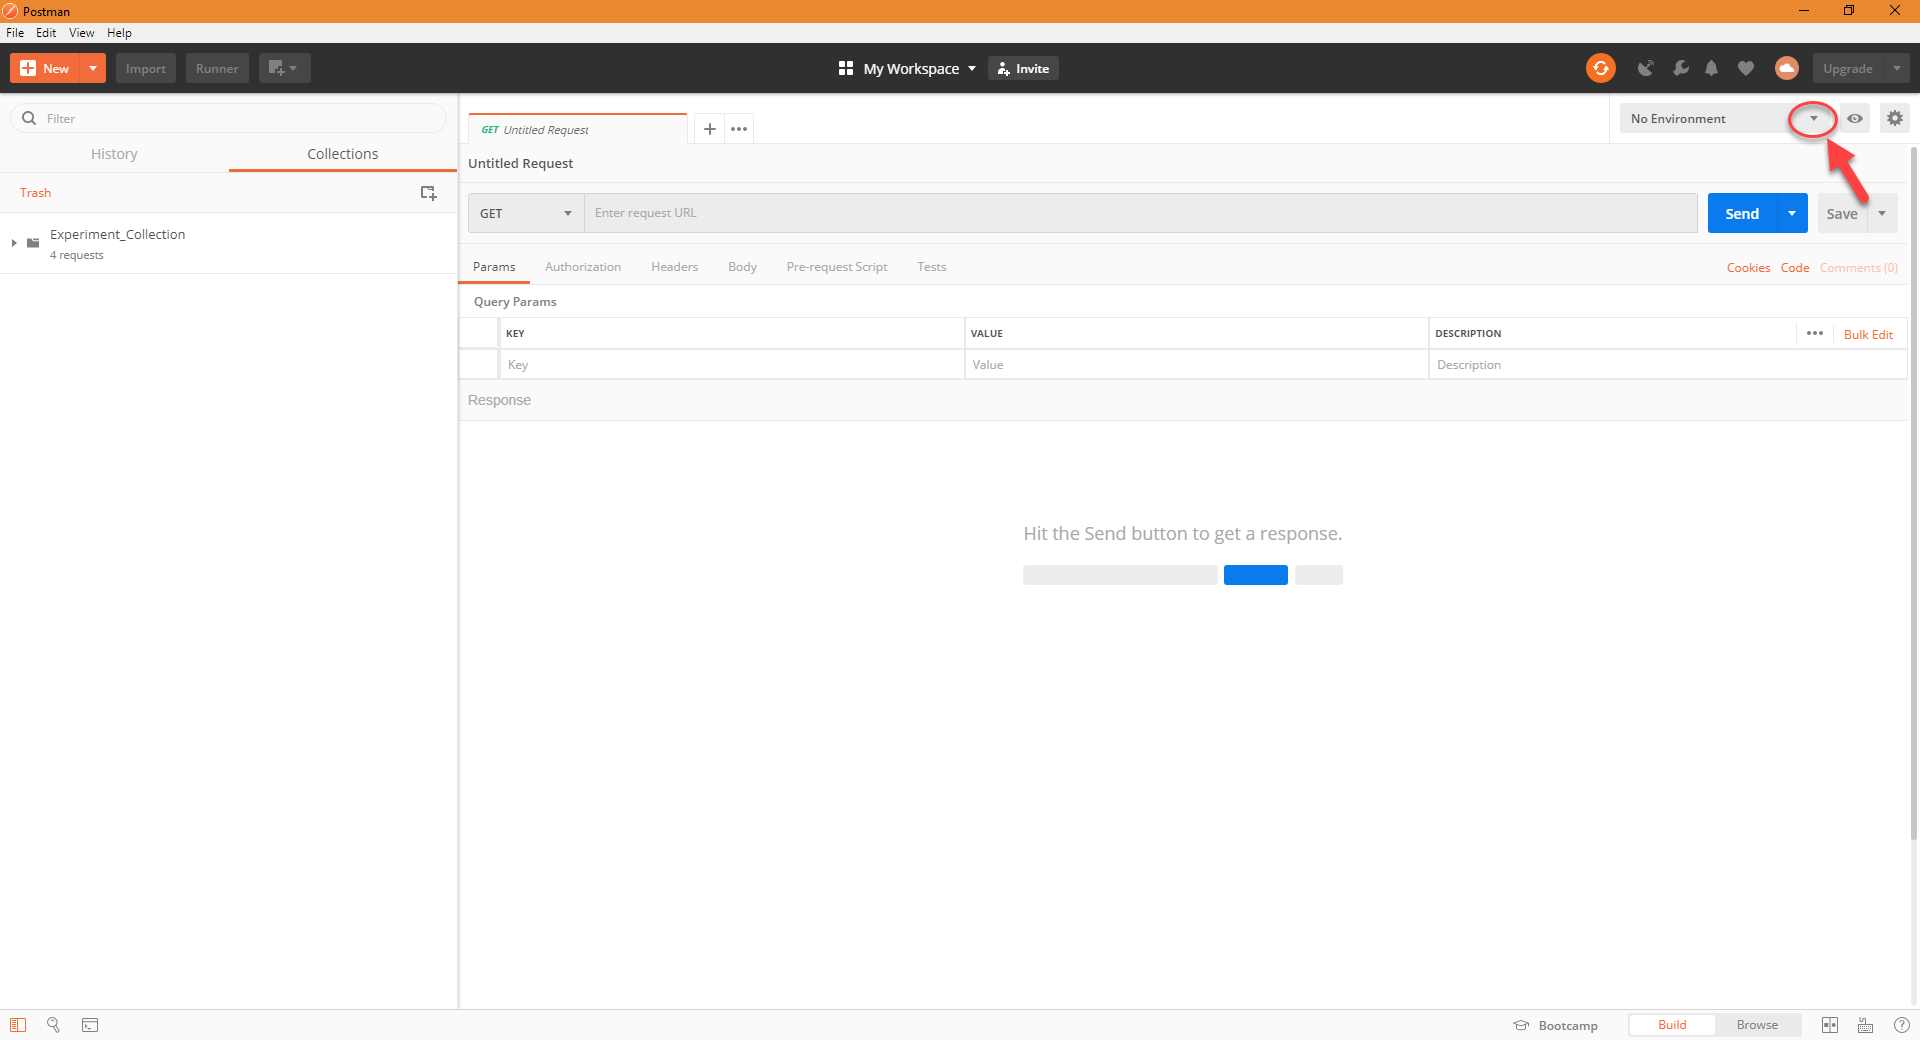Select the Pre-request Script tab
Viewport: 1920px width, 1040px height.
837,267
